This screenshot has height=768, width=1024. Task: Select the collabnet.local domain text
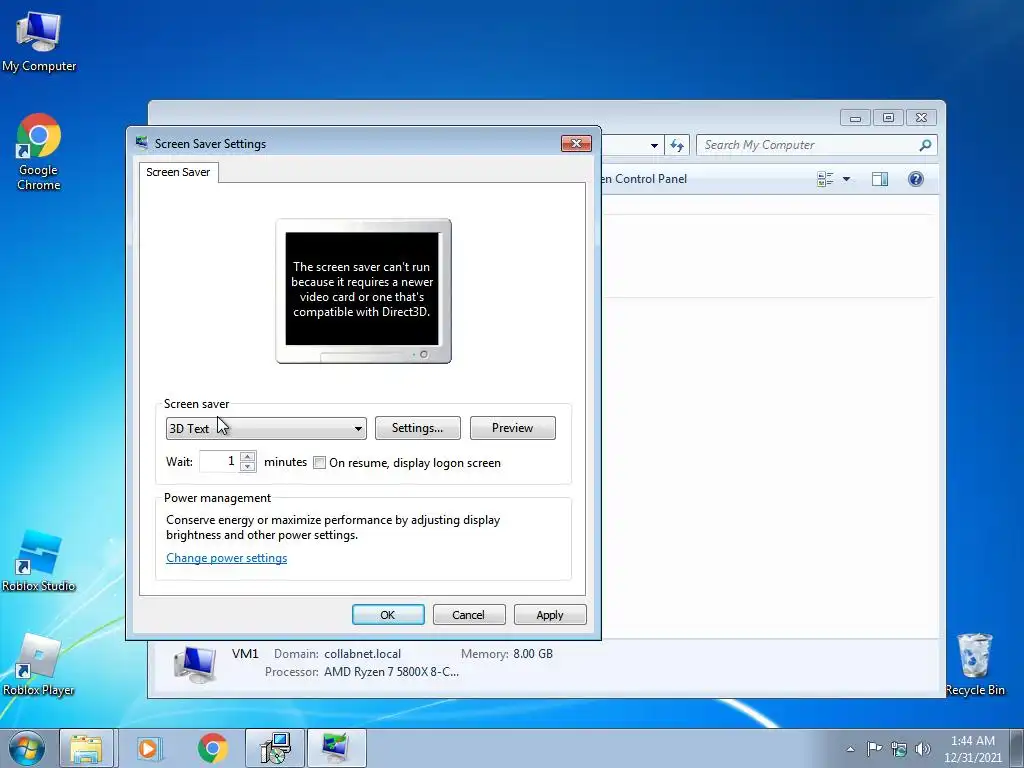(x=362, y=654)
